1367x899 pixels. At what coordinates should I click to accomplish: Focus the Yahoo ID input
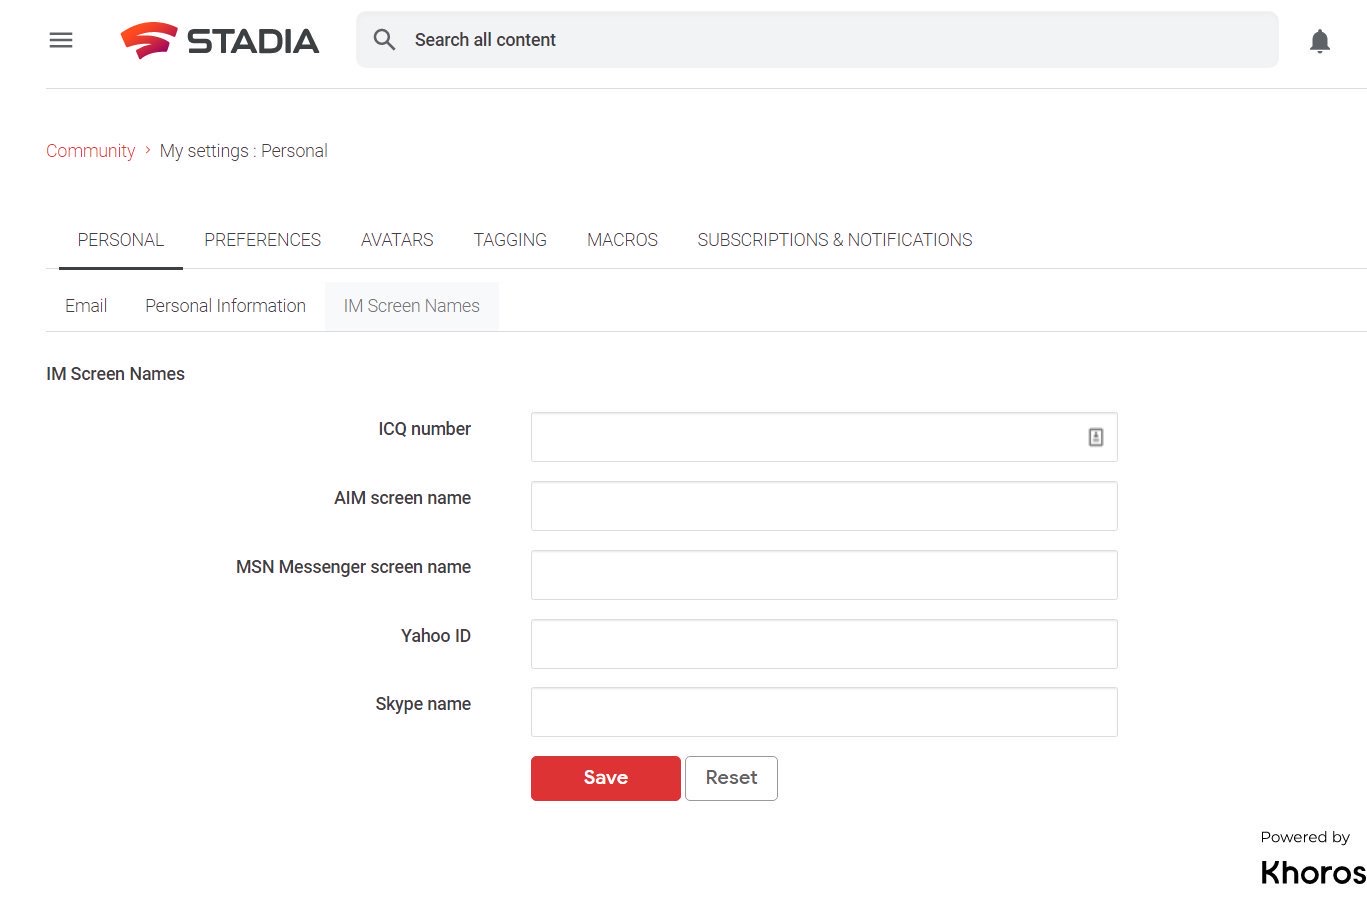[823, 644]
